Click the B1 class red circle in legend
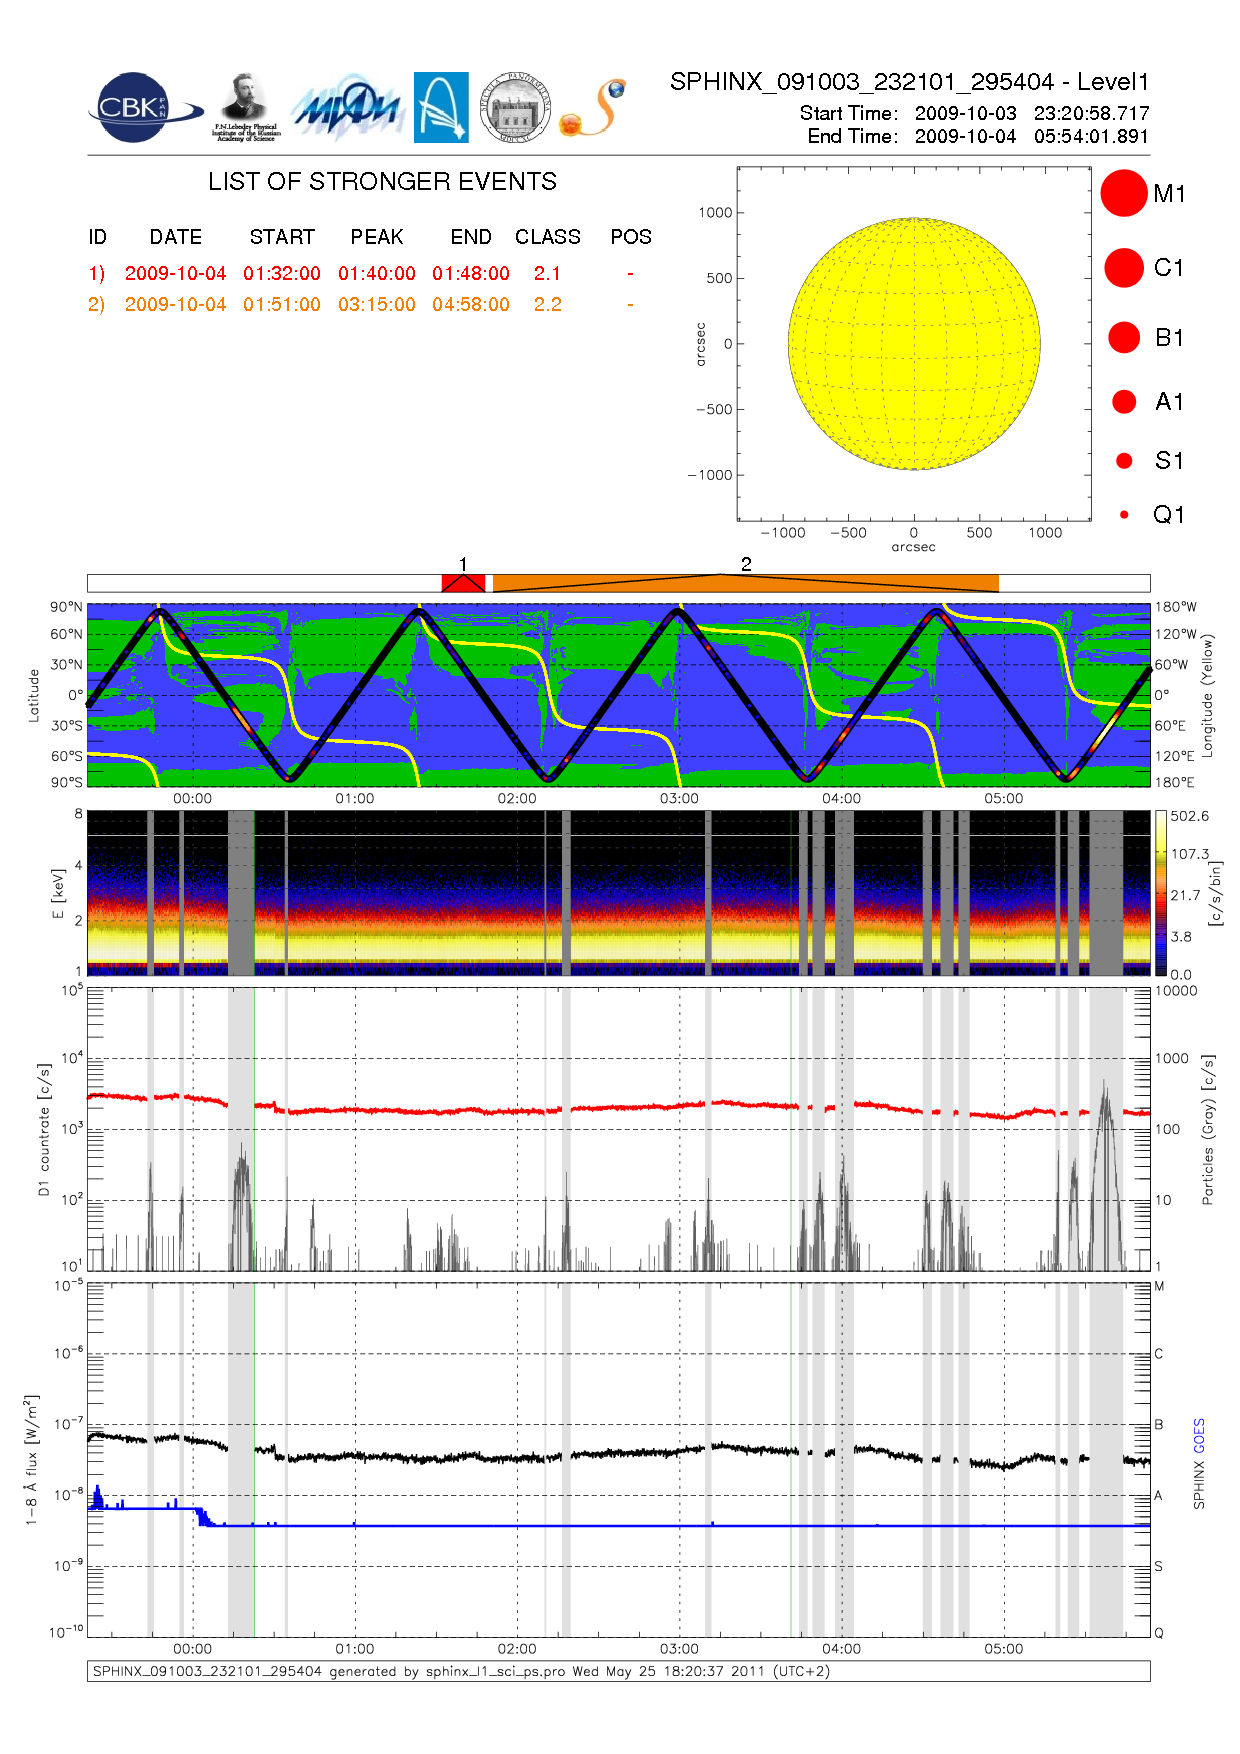 tap(1123, 338)
